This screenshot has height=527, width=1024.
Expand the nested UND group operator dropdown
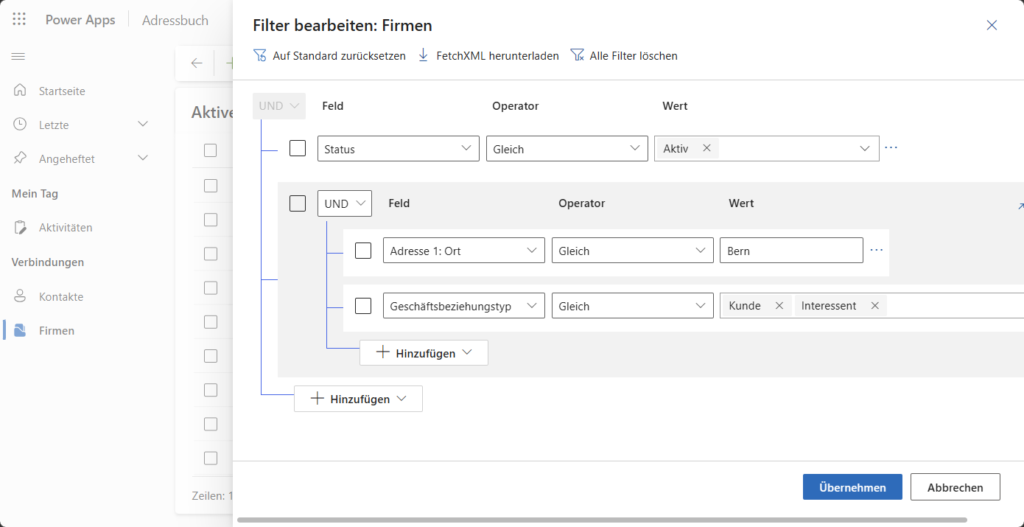(x=344, y=204)
